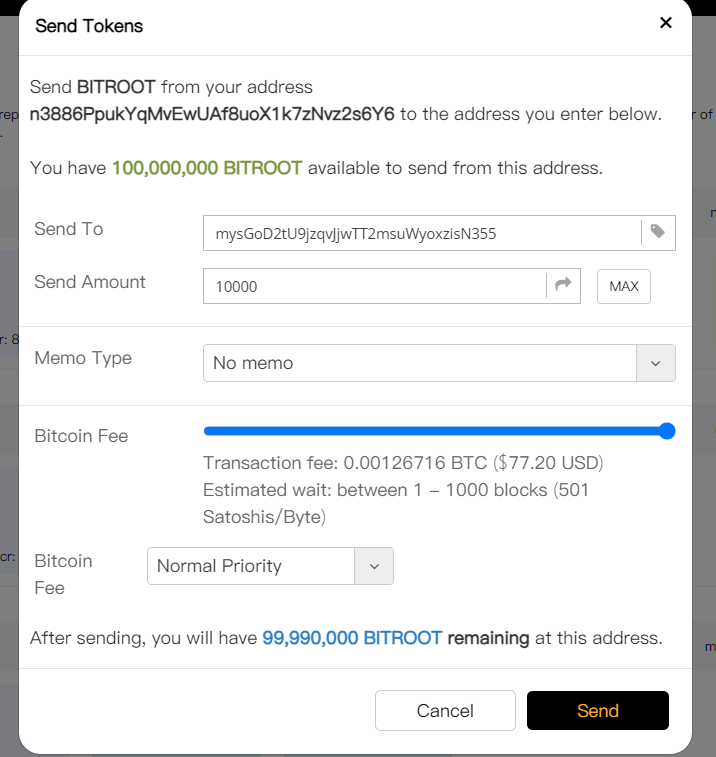Click the Memo Type label
This screenshot has height=757, width=716.
tap(83, 358)
